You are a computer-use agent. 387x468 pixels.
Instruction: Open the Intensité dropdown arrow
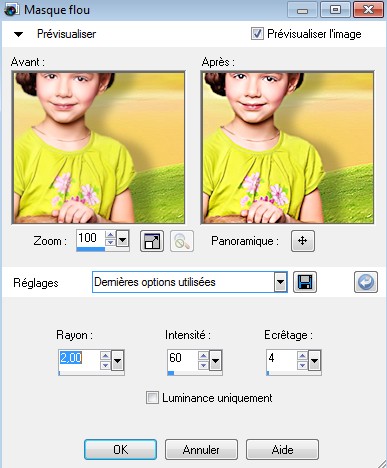[x=215, y=361]
